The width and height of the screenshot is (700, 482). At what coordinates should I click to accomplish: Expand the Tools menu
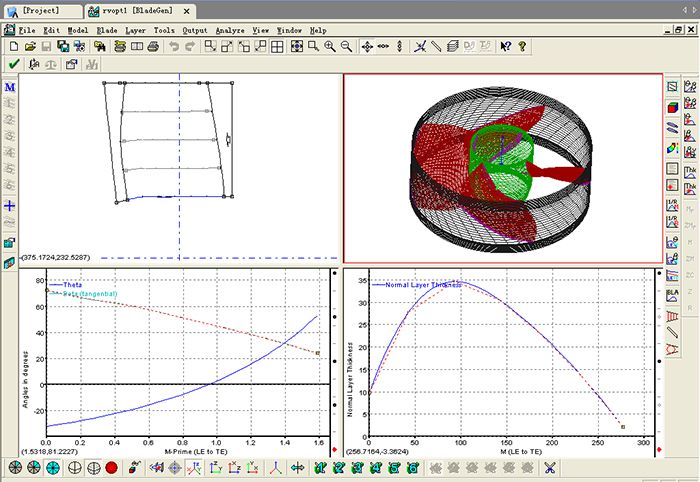[164, 30]
